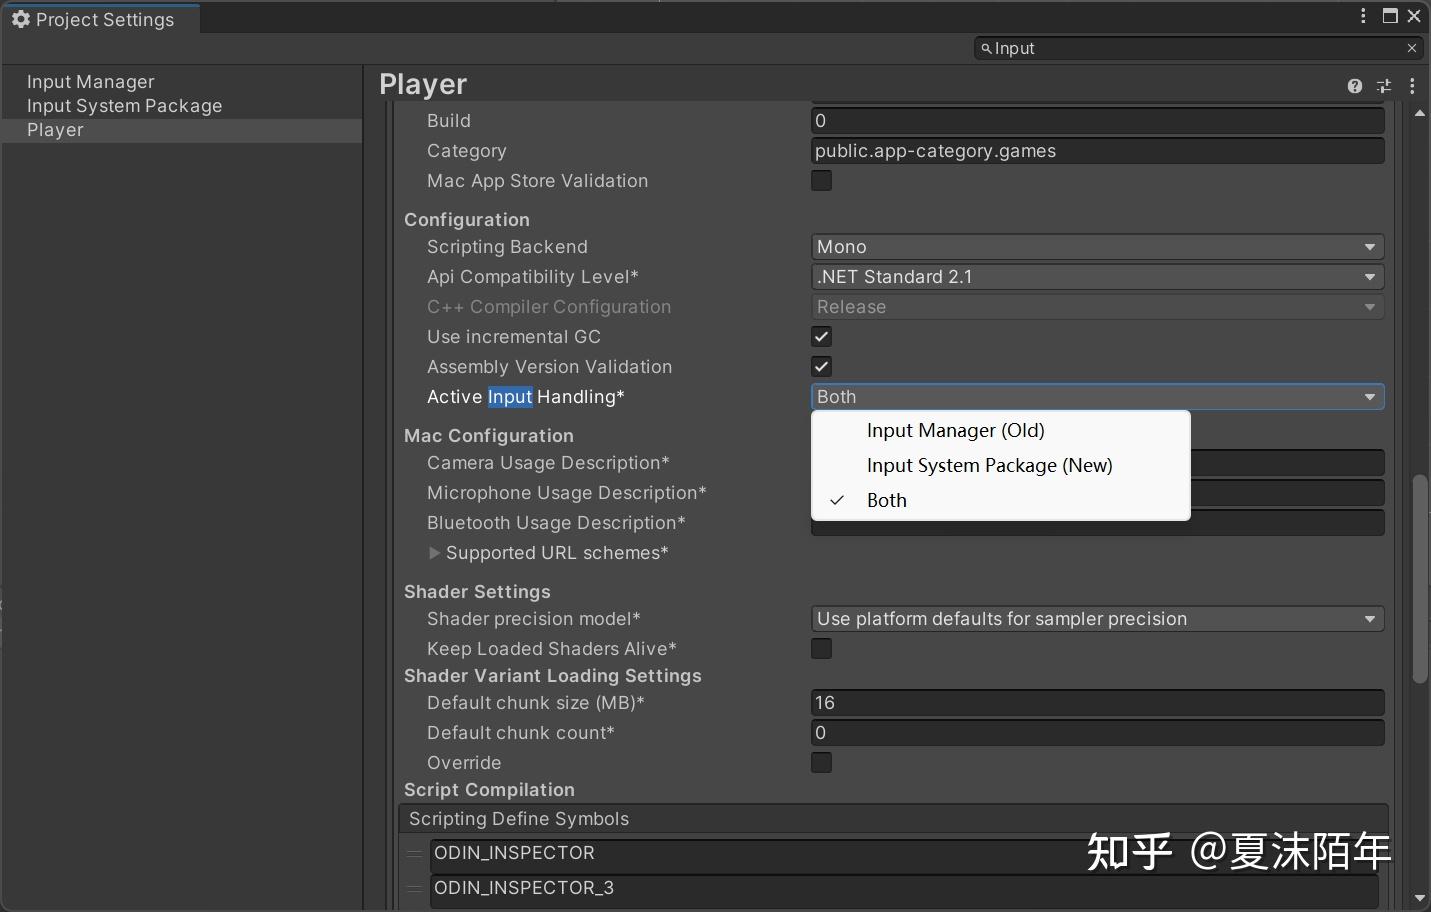Clear the Input search with the X icon

click(x=1411, y=48)
